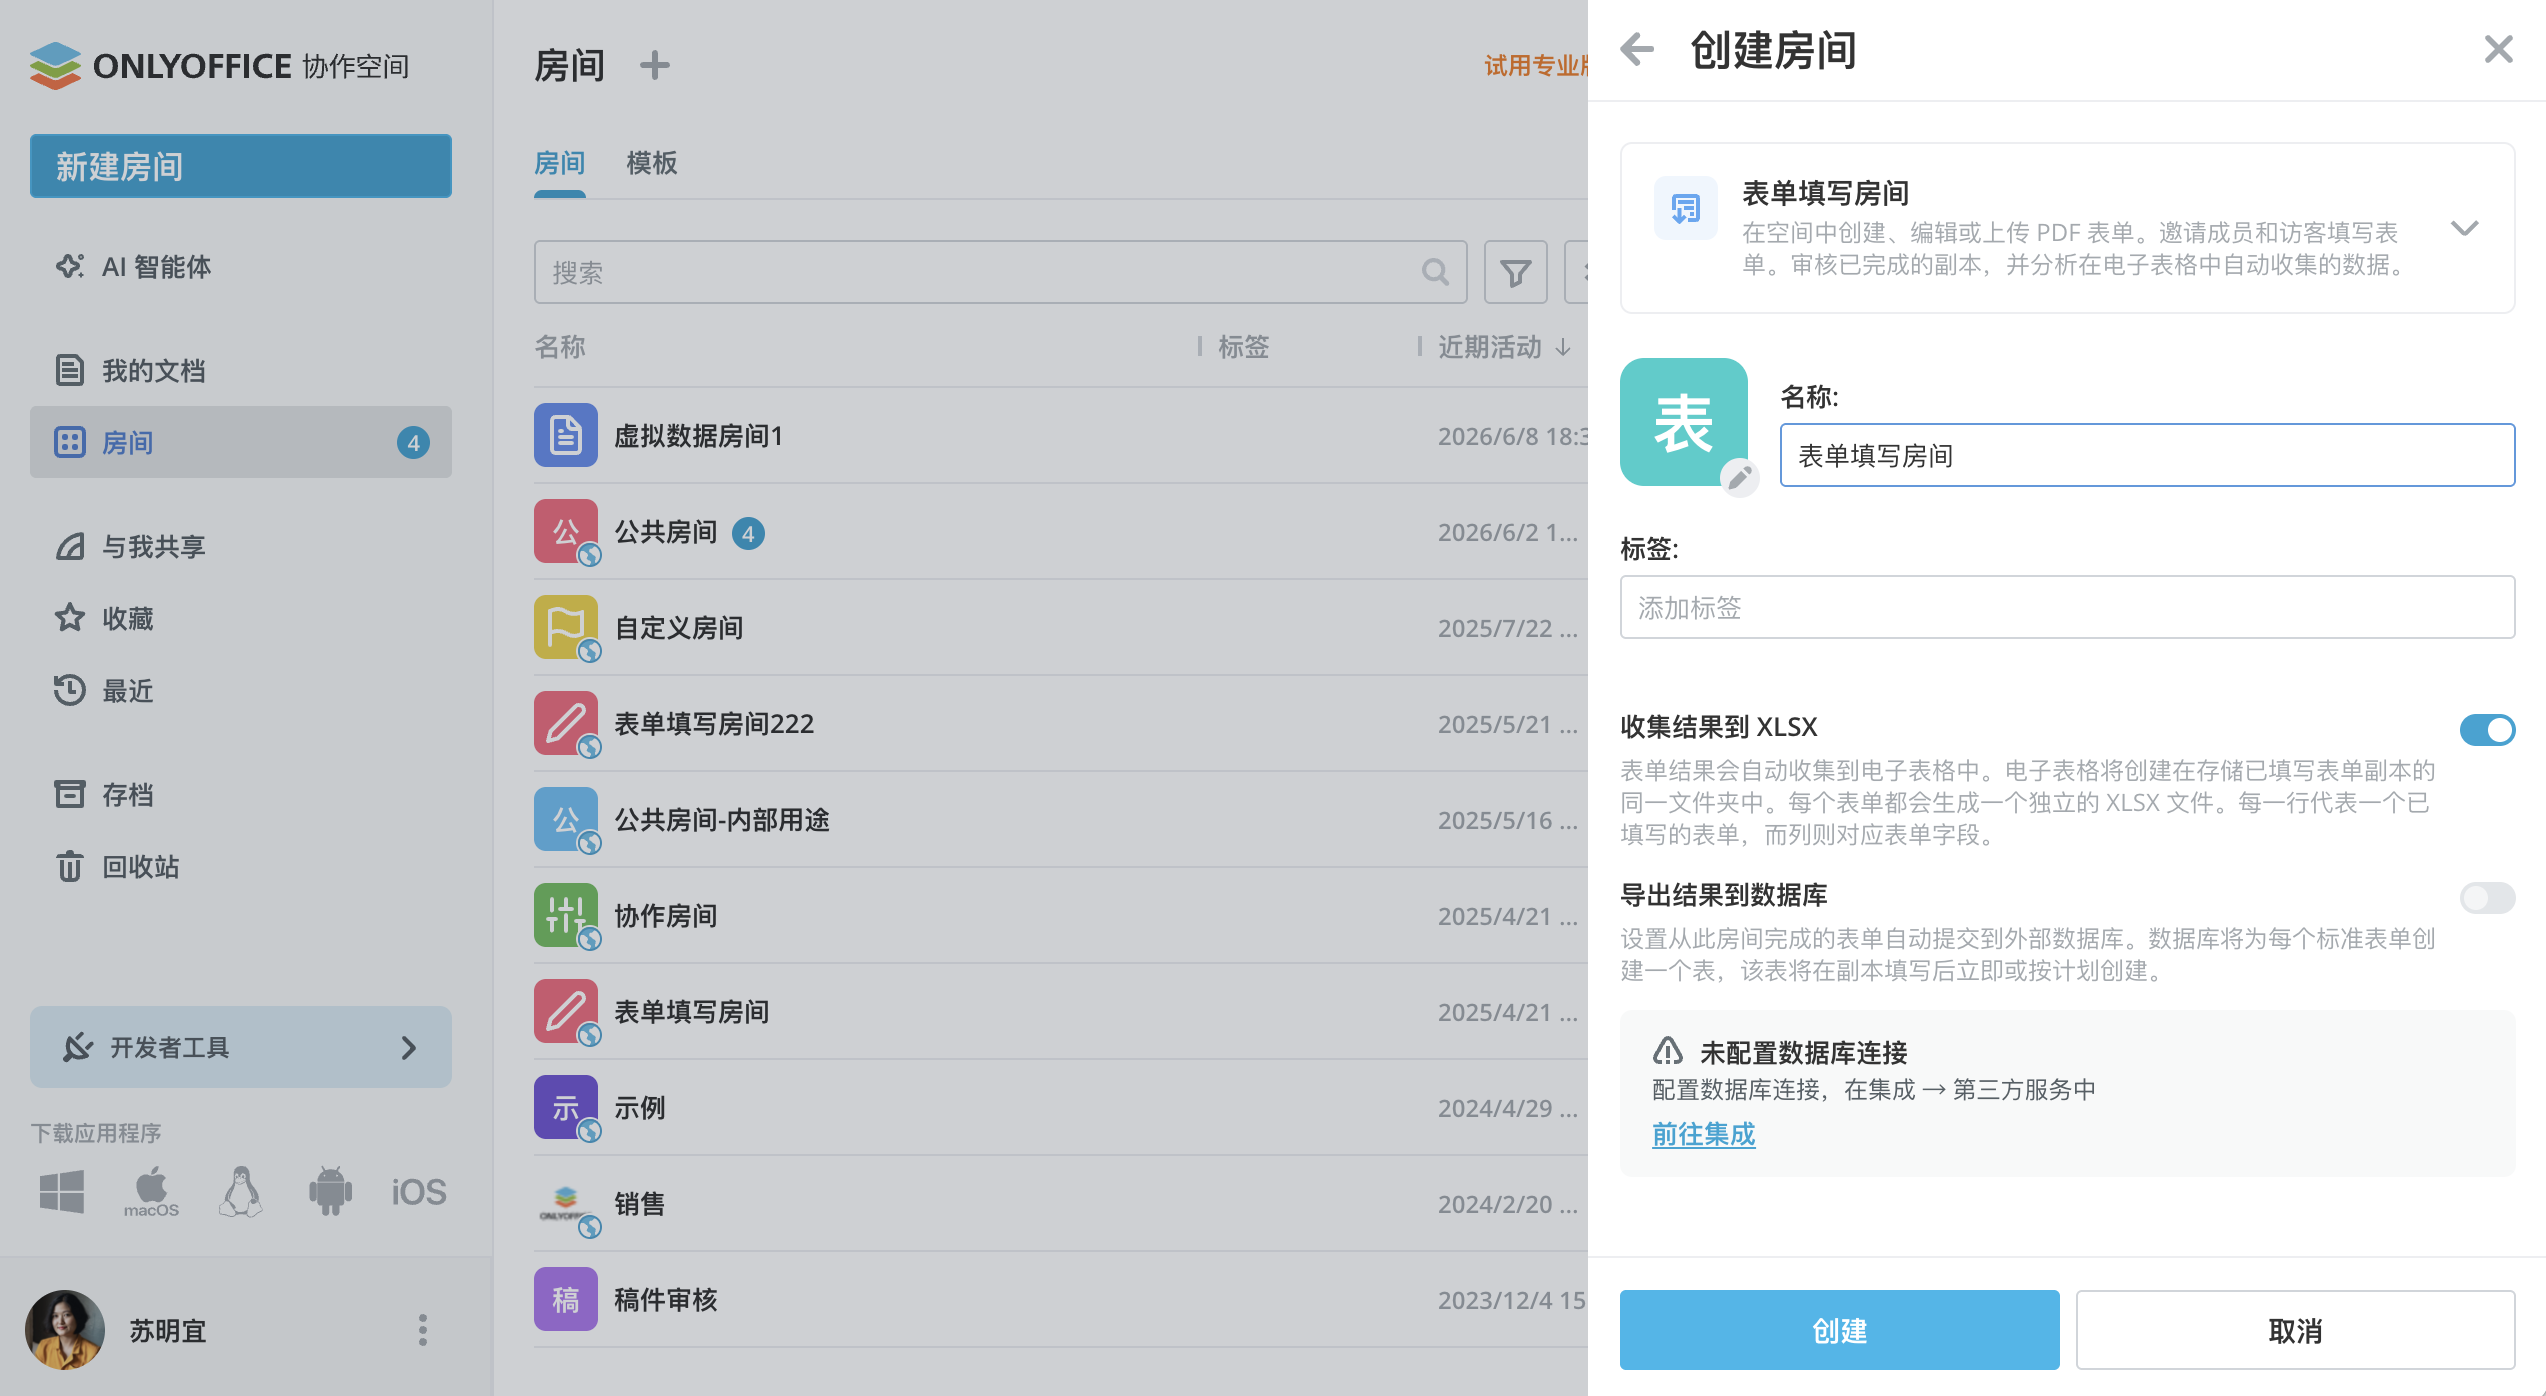
Task: Open 与我共享 menu item
Action: pos(241,546)
